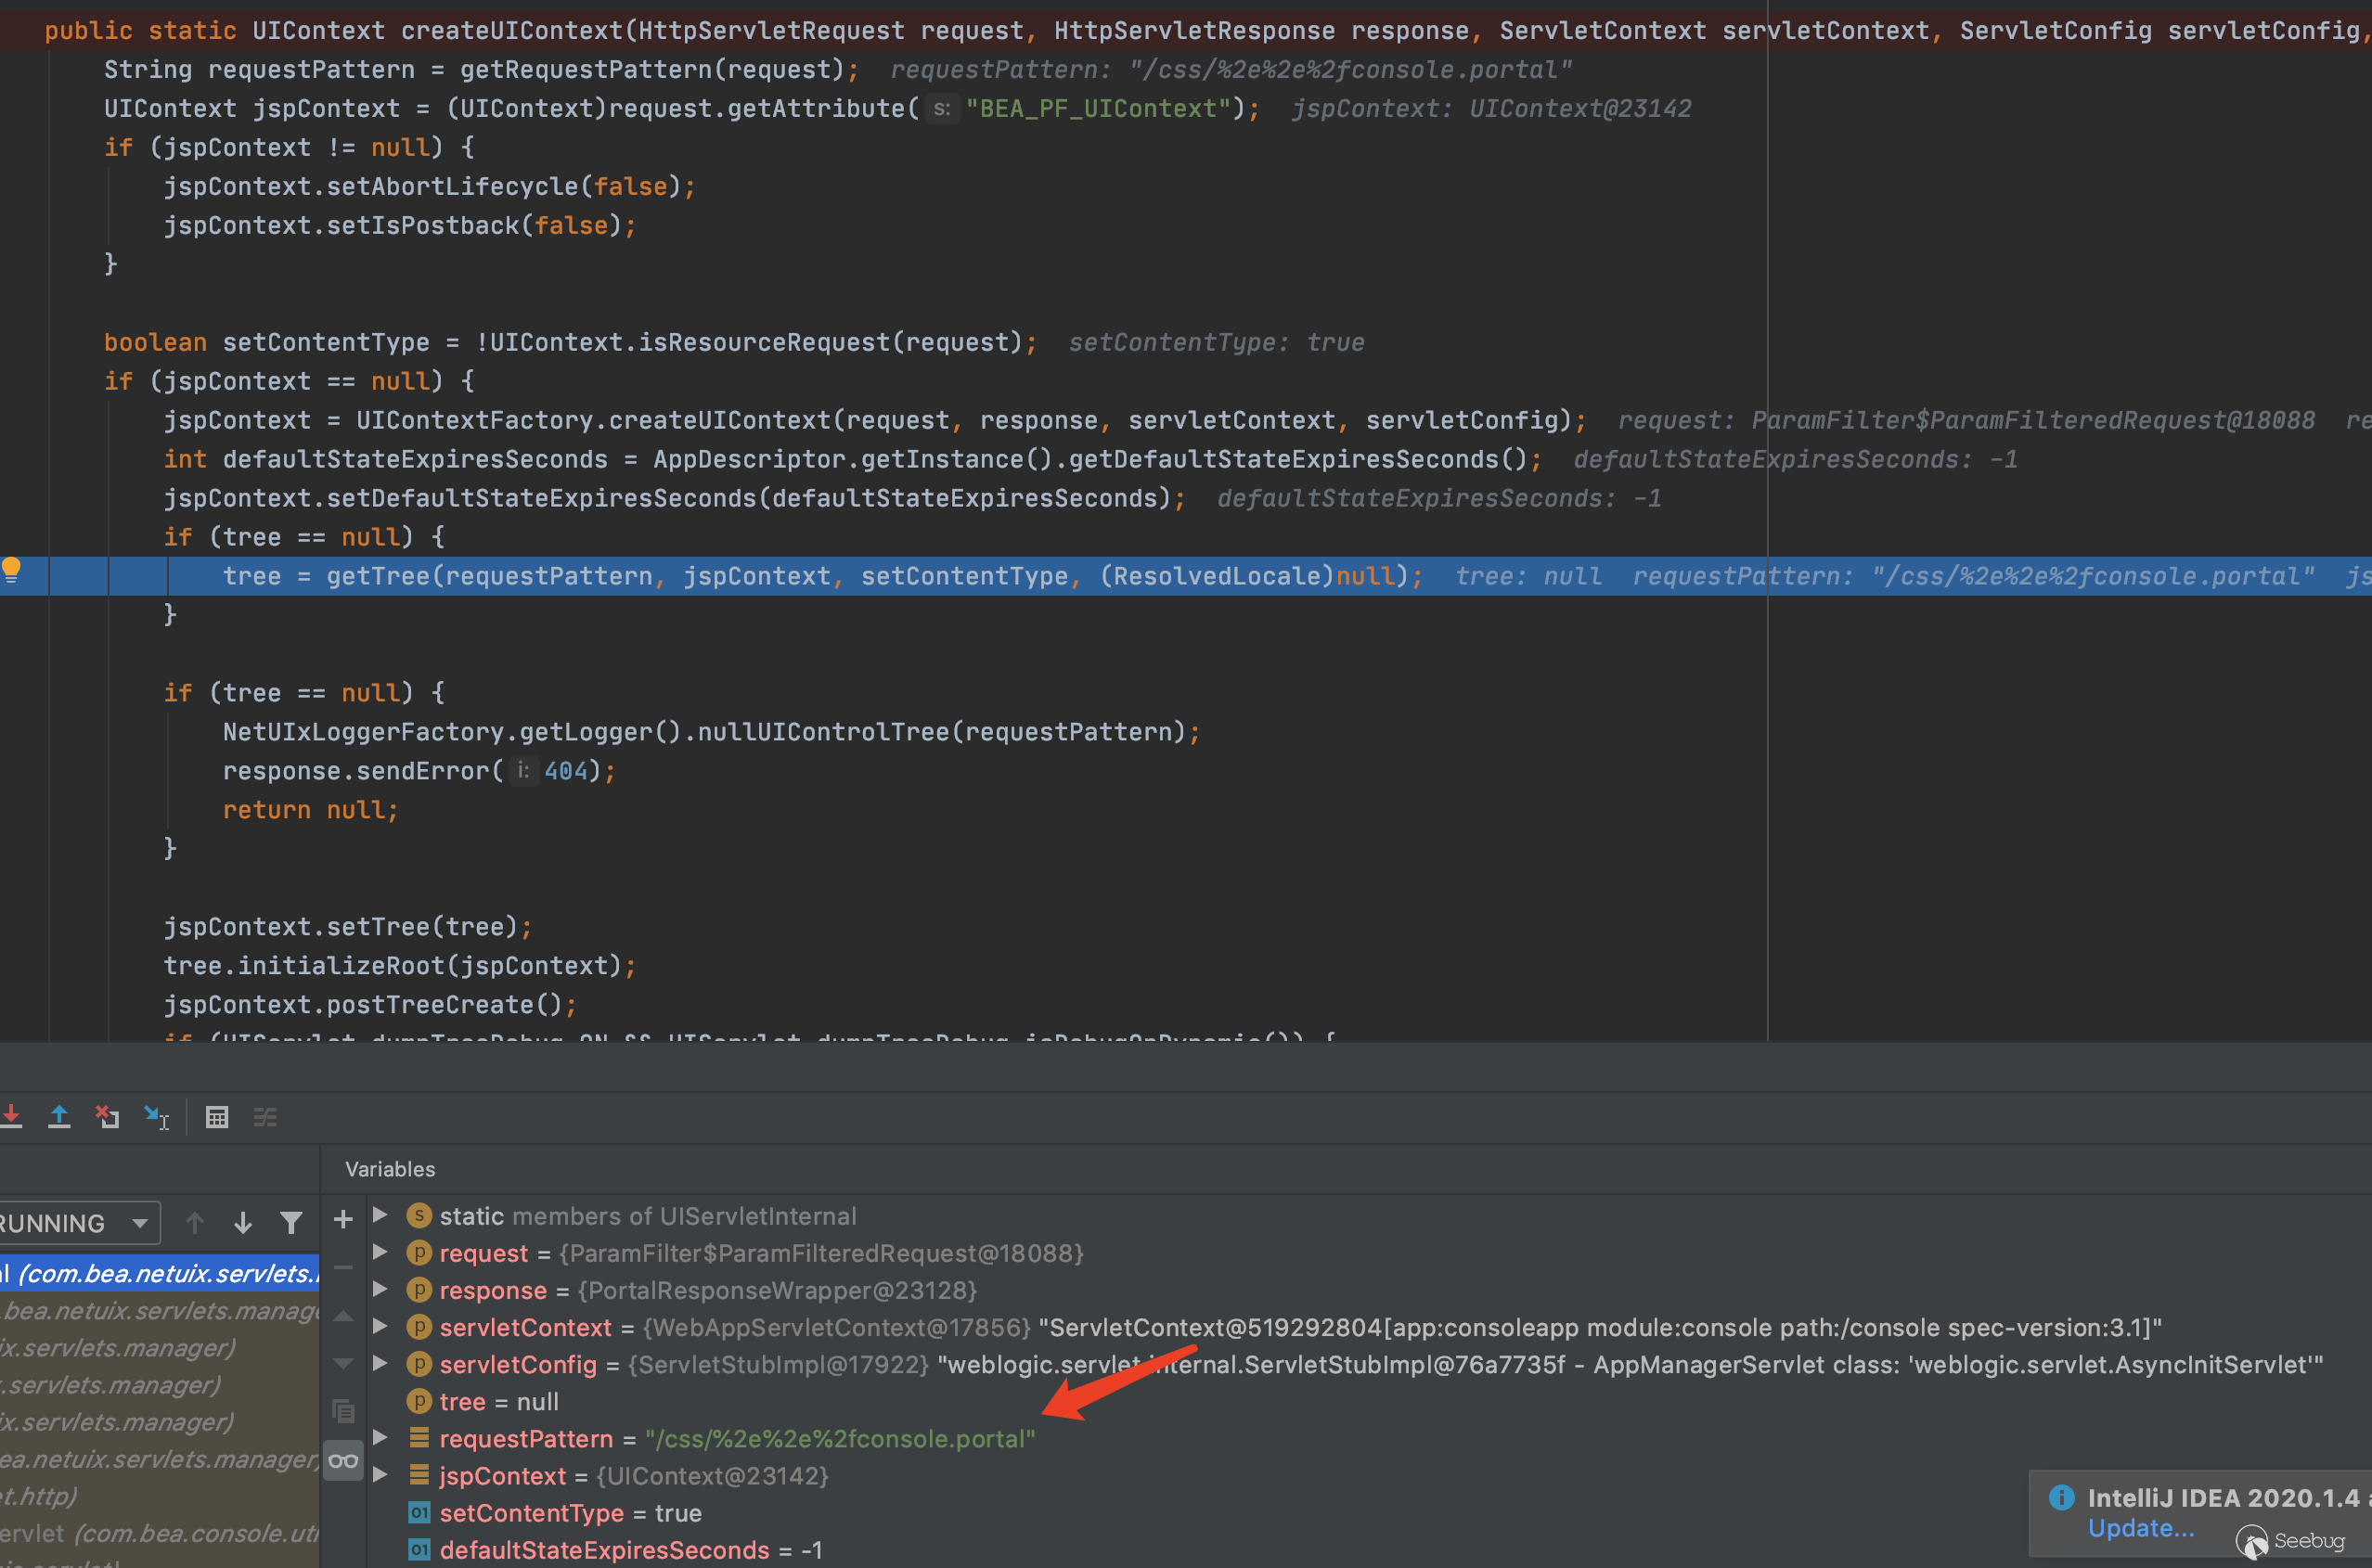The image size is (2372, 1568).
Task: Expand the jspContext variable node
Action: (x=380, y=1475)
